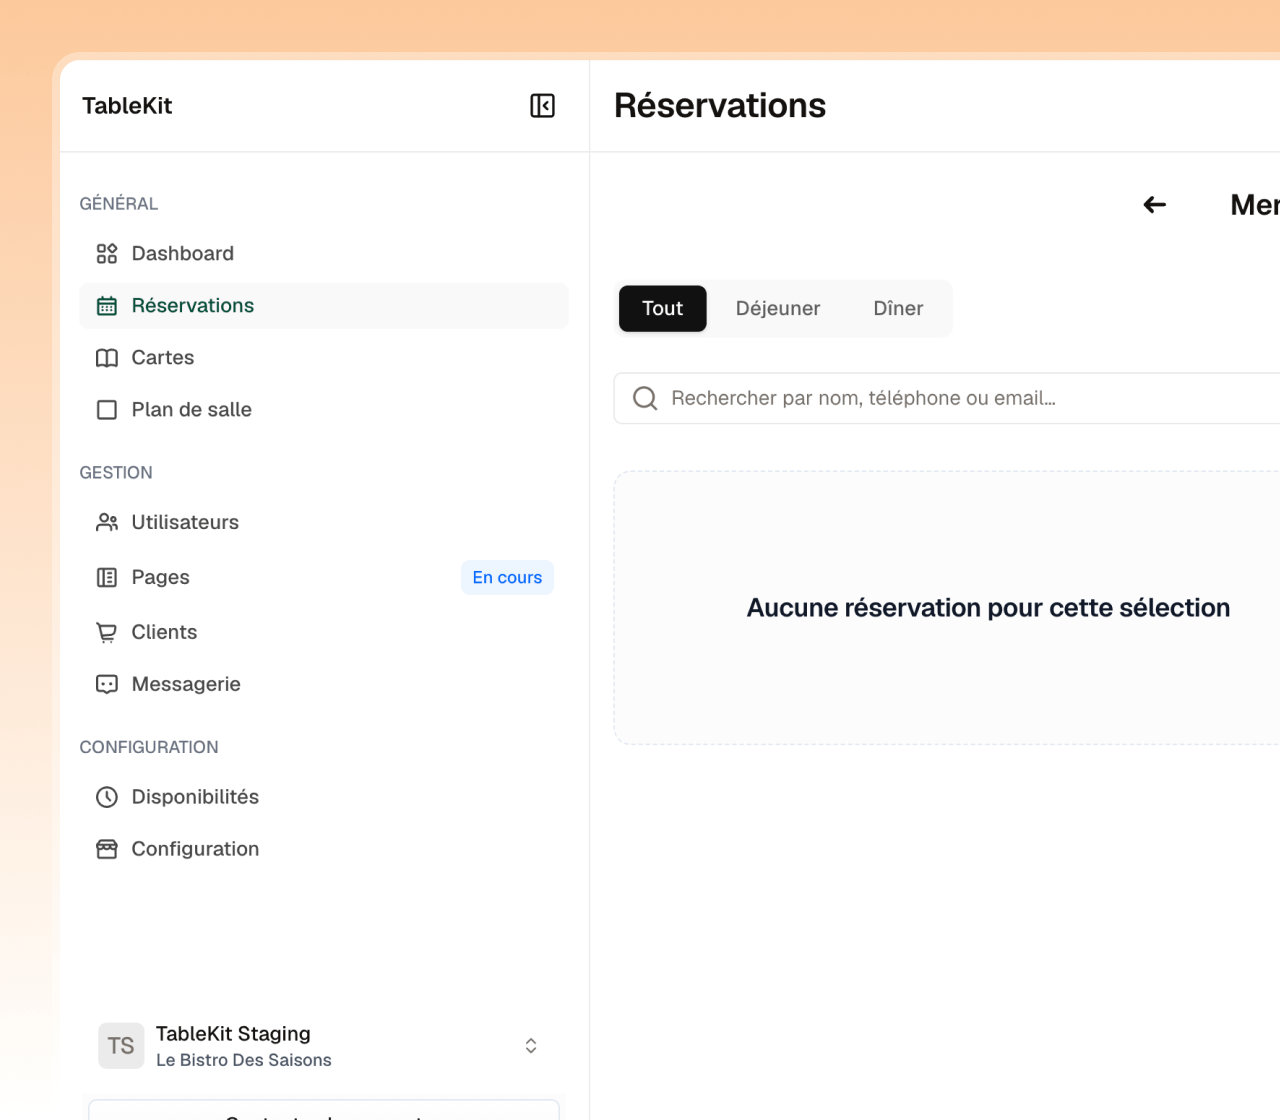Click the Messagerie chat icon
The height and width of the screenshot is (1120, 1280).
[107, 684]
